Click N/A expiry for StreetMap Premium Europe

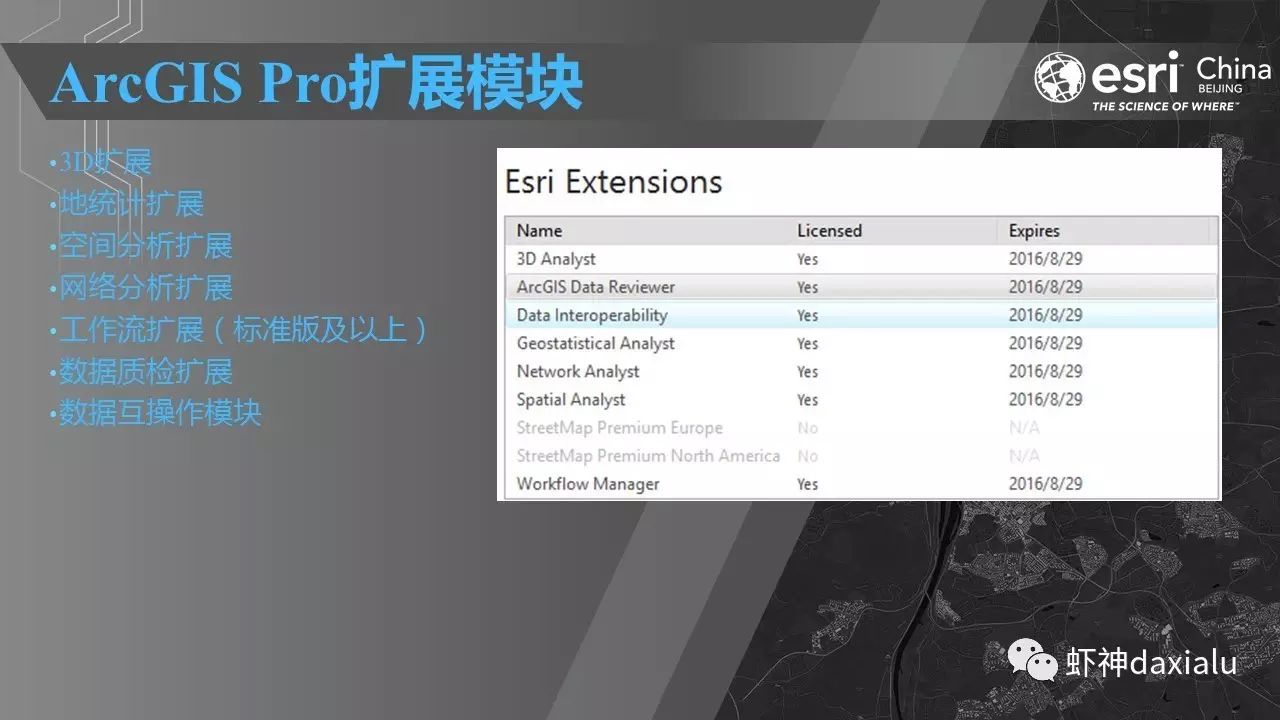pos(1024,428)
